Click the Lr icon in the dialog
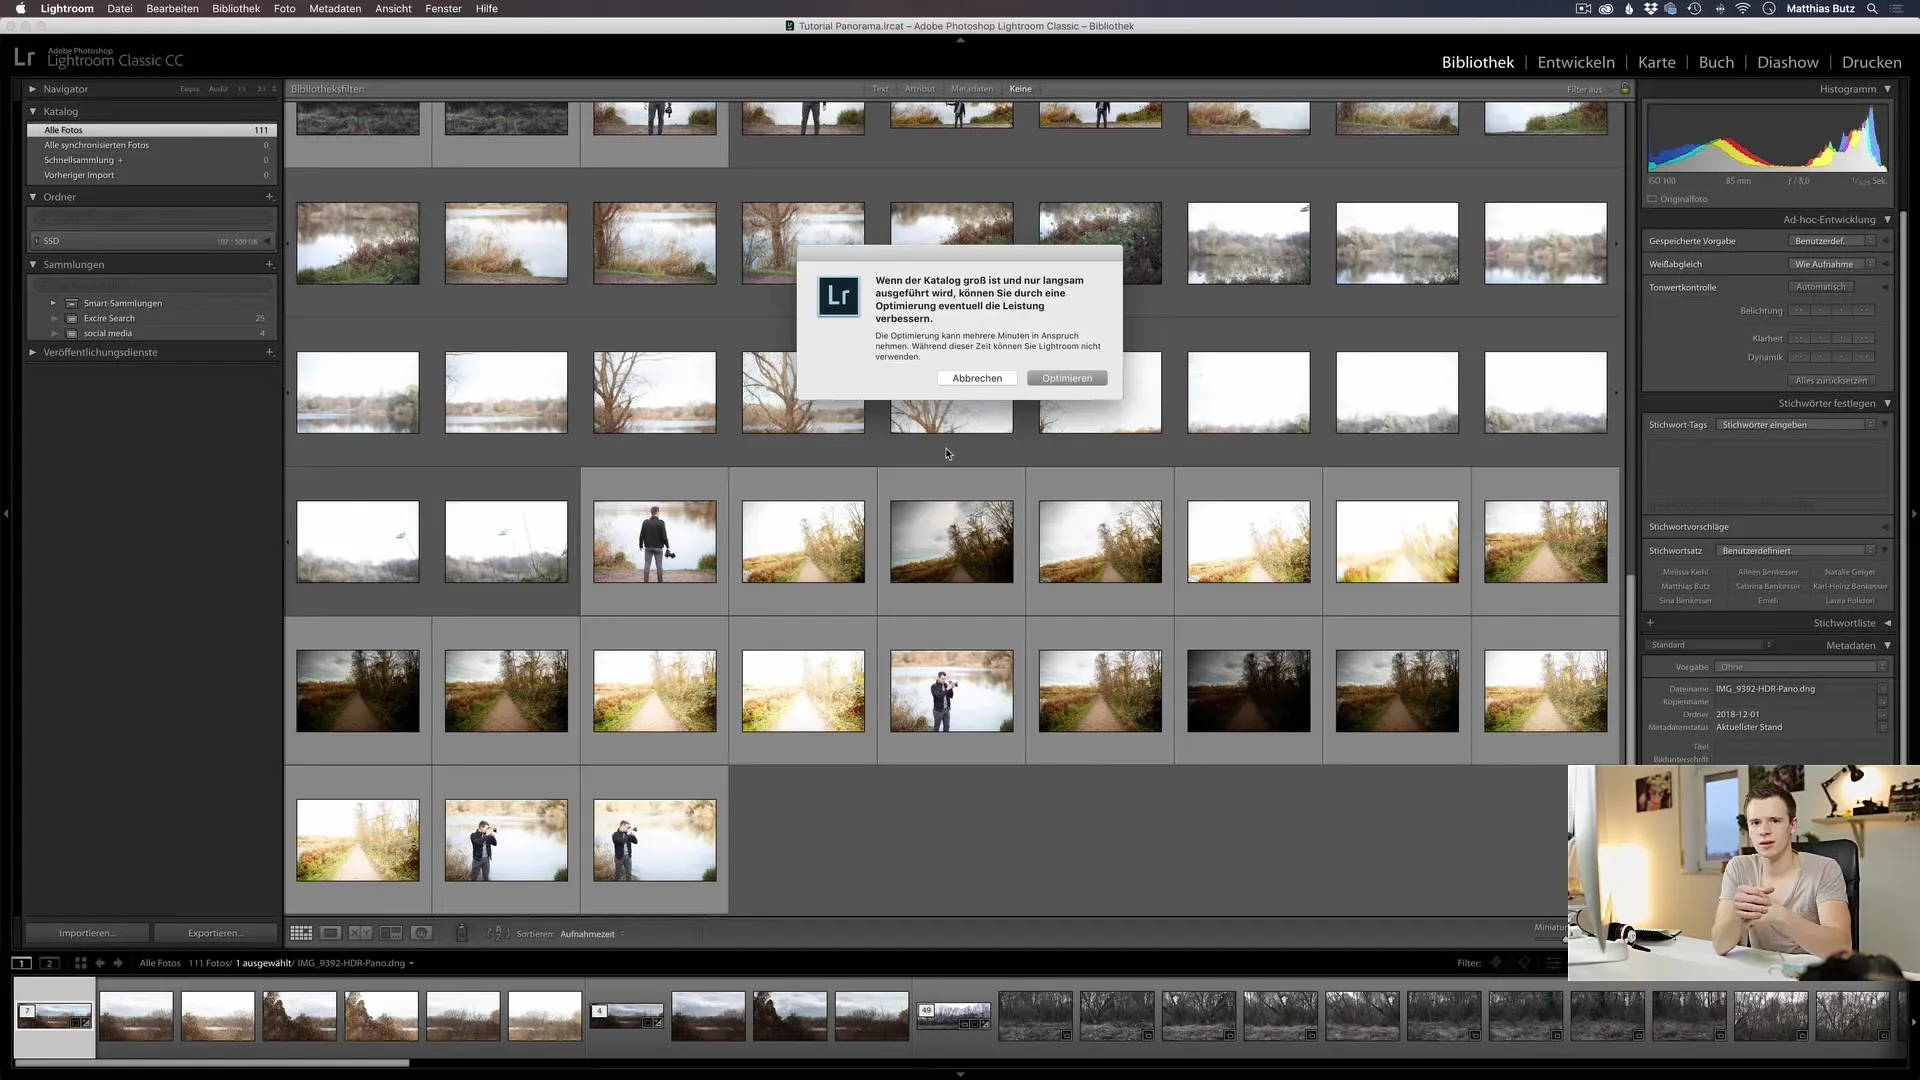Viewport: 1920px width, 1080px height. tap(838, 297)
